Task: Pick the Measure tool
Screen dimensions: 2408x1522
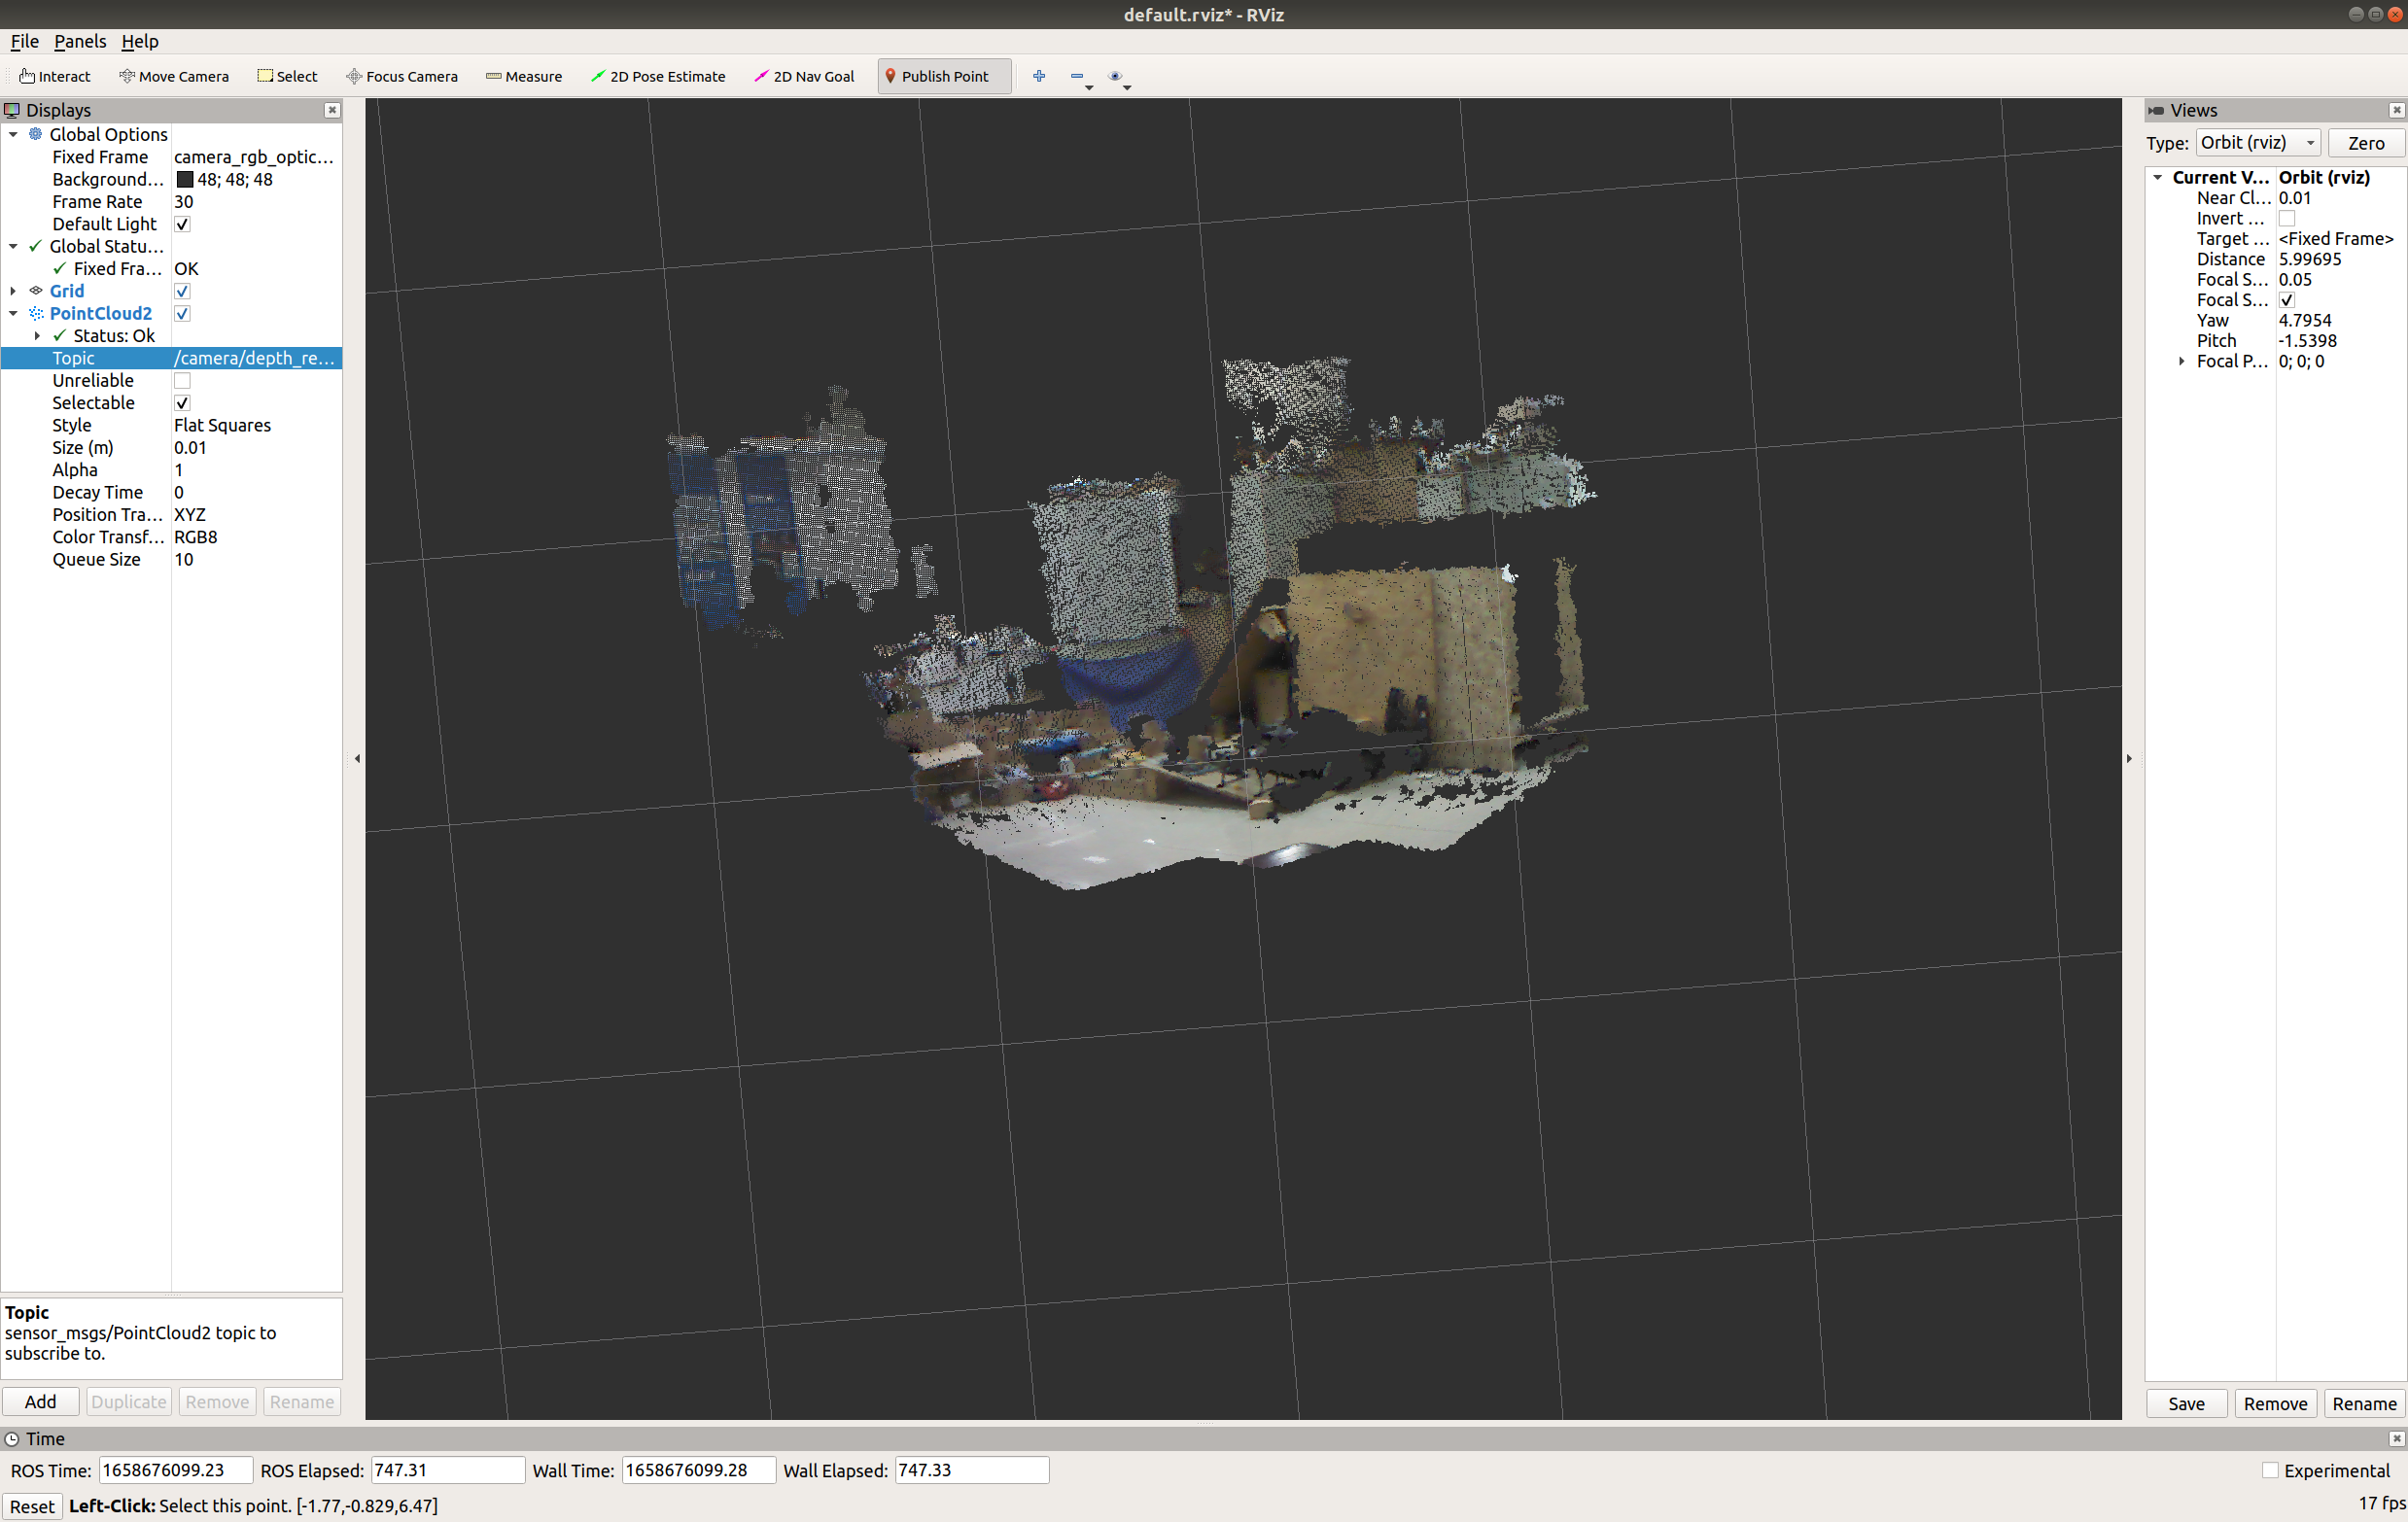Action: pyautogui.click(x=524, y=76)
